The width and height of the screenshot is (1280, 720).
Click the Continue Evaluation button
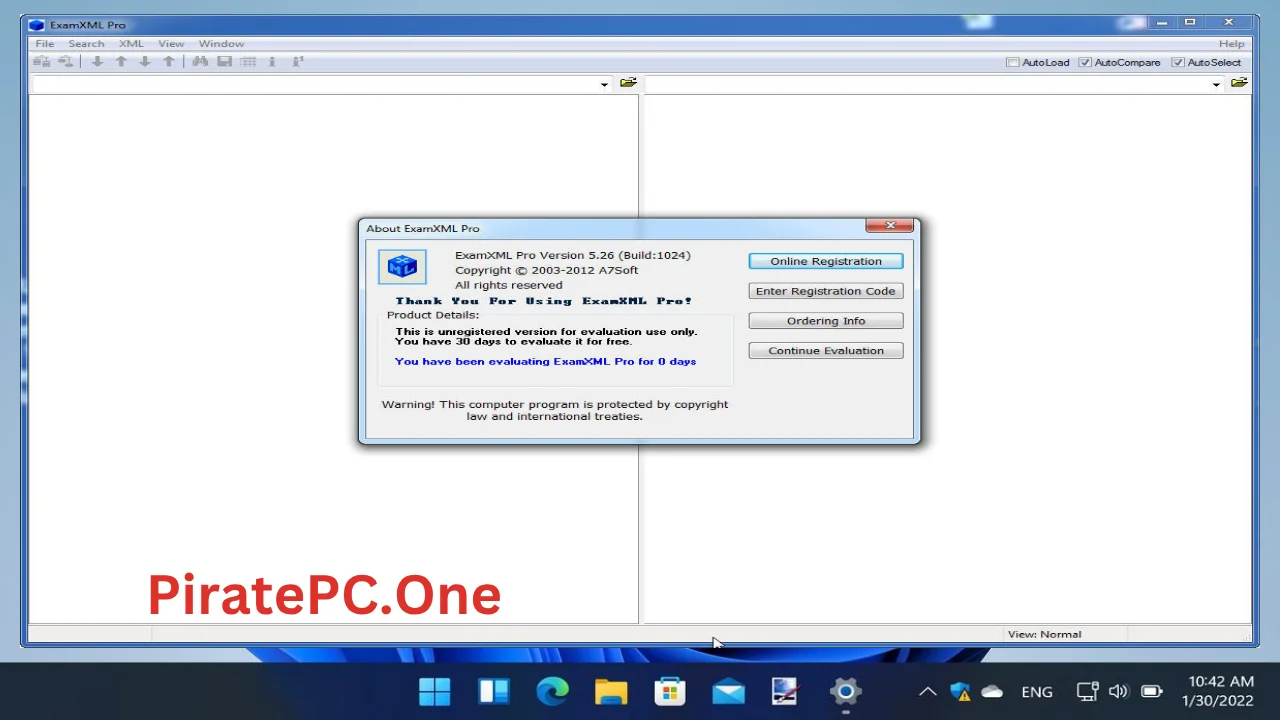826,351
